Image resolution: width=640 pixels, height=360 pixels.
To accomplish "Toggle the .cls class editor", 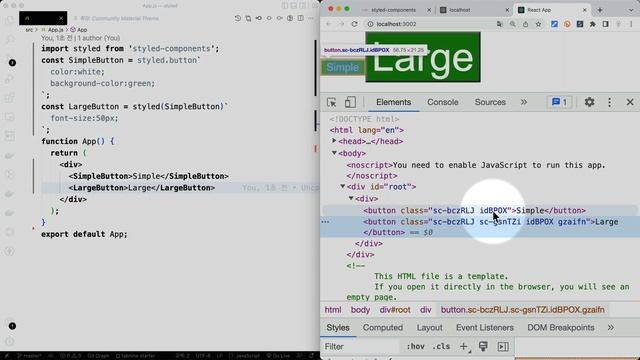I will (441, 347).
